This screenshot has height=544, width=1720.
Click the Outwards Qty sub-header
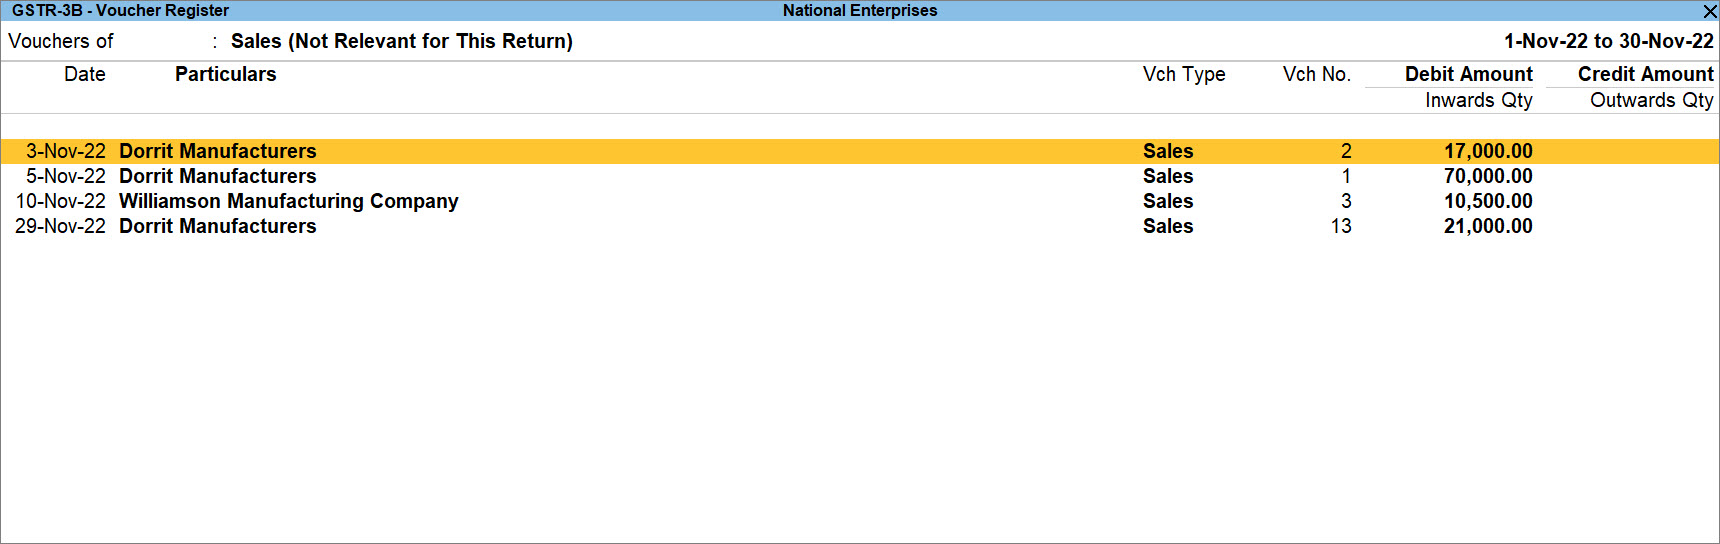click(1651, 100)
